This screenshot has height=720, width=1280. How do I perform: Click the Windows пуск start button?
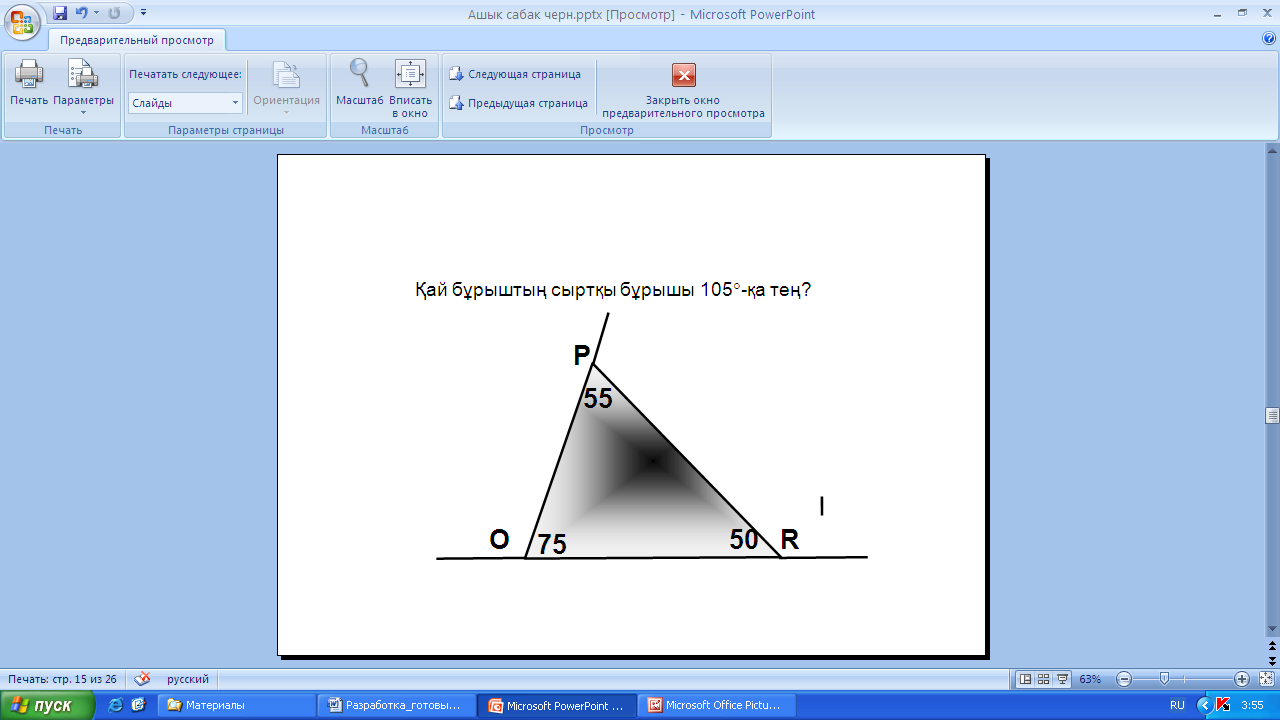[x=48, y=705]
